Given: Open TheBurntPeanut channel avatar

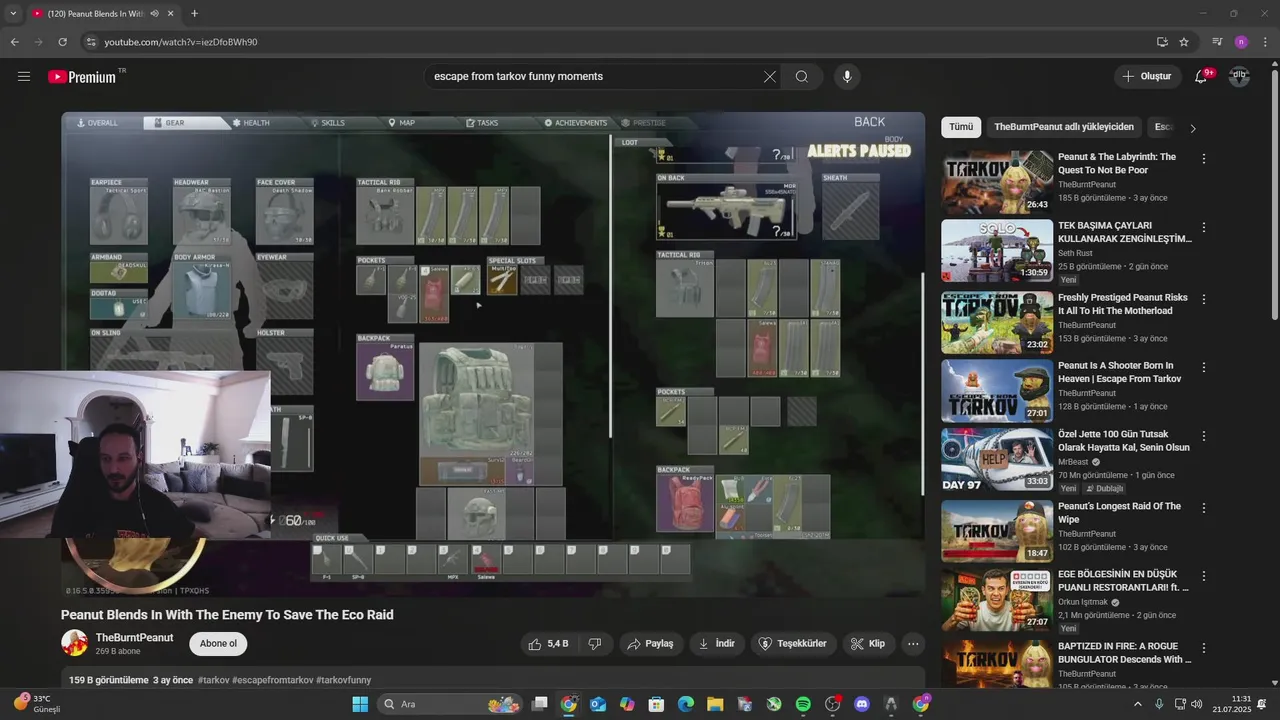Looking at the screenshot, I should [74, 643].
